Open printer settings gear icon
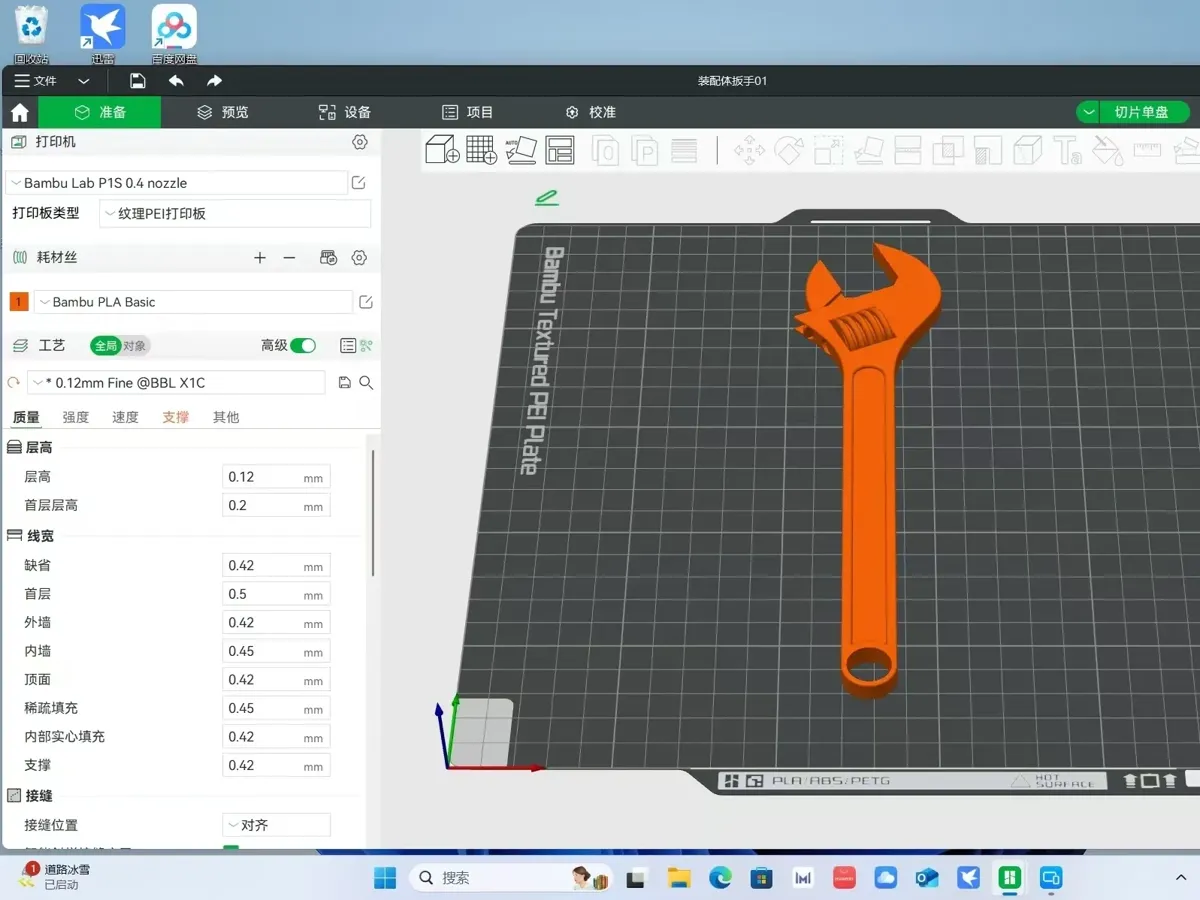Screen dimensions: 1200x900 pyautogui.click(x=360, y=142)
